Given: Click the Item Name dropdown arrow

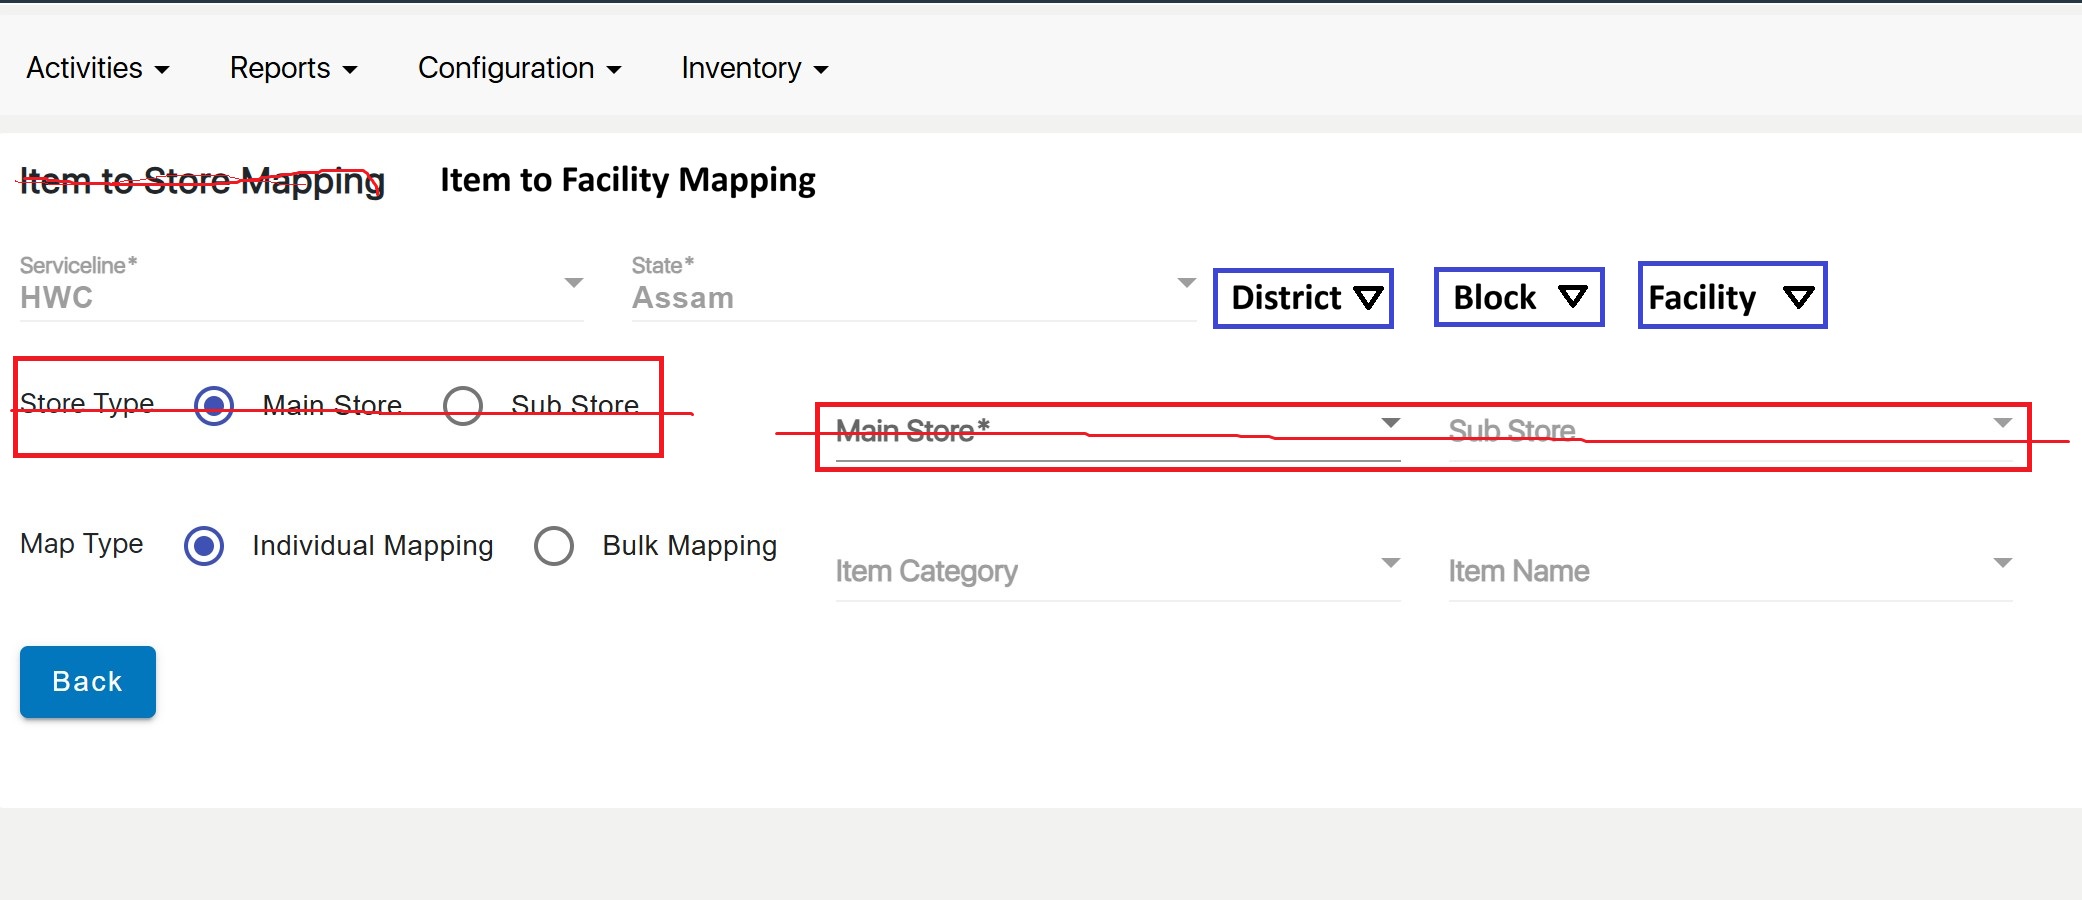Looking at the screenshot, I should [x=2002, y=563].
